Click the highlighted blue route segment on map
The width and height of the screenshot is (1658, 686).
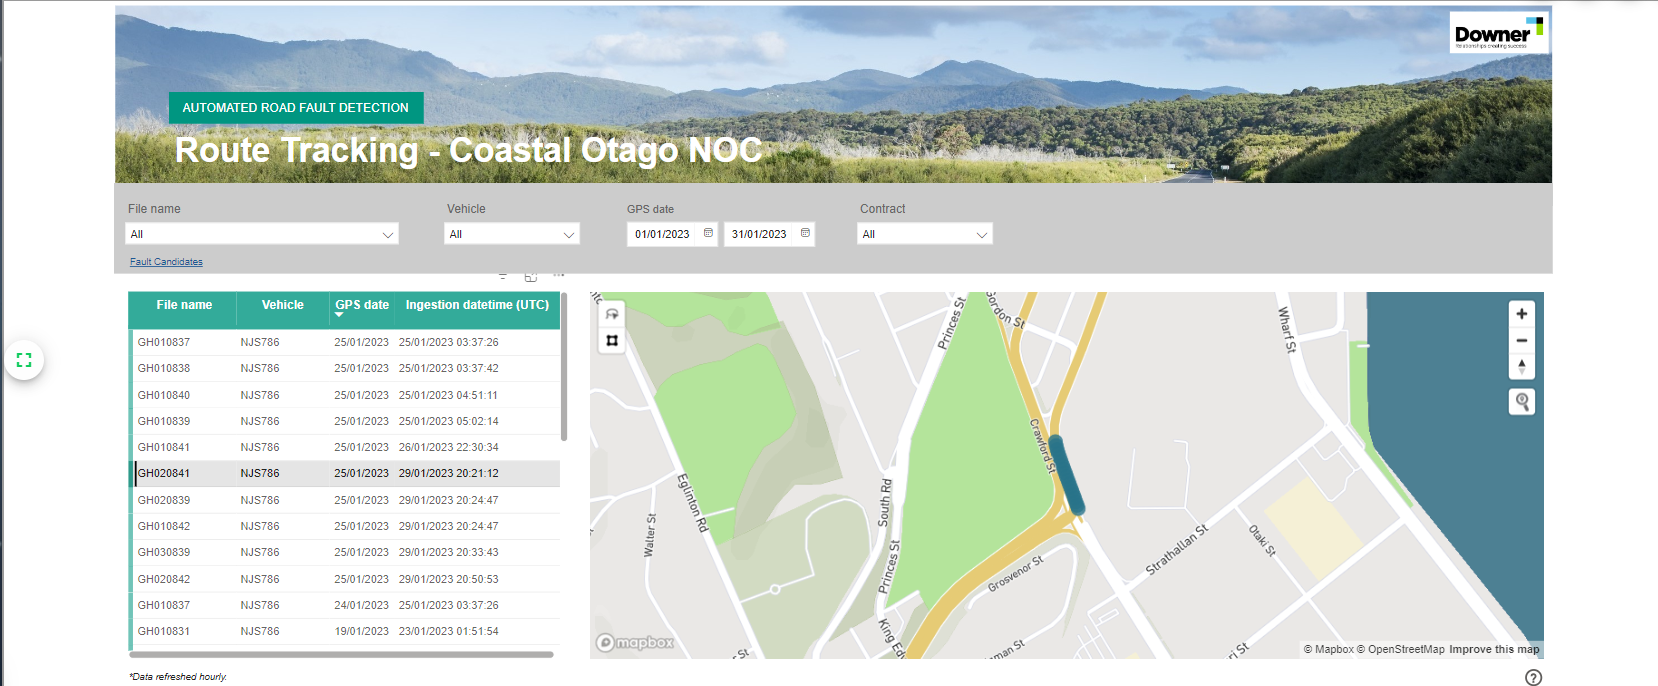pos(1065,476)
